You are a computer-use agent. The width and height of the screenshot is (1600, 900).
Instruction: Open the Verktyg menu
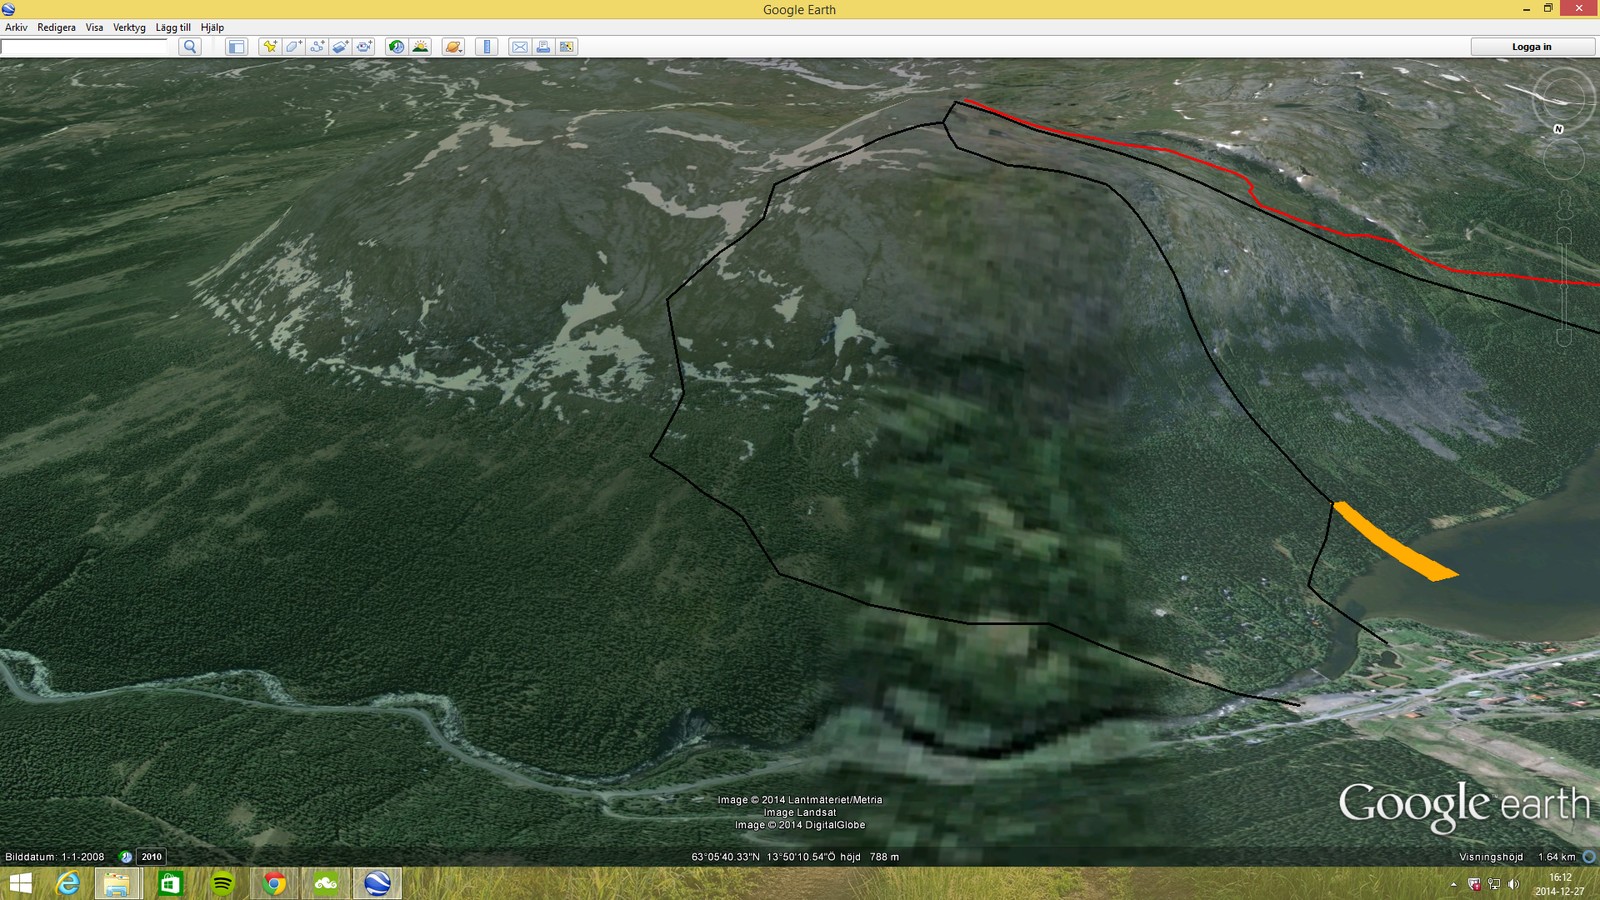(x=129, y=28)
